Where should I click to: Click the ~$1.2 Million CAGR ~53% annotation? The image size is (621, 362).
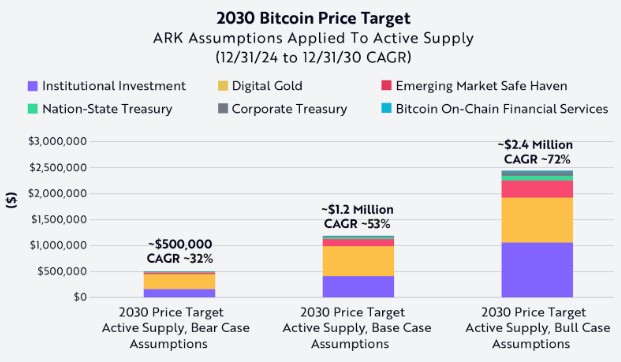pos(357,217)
